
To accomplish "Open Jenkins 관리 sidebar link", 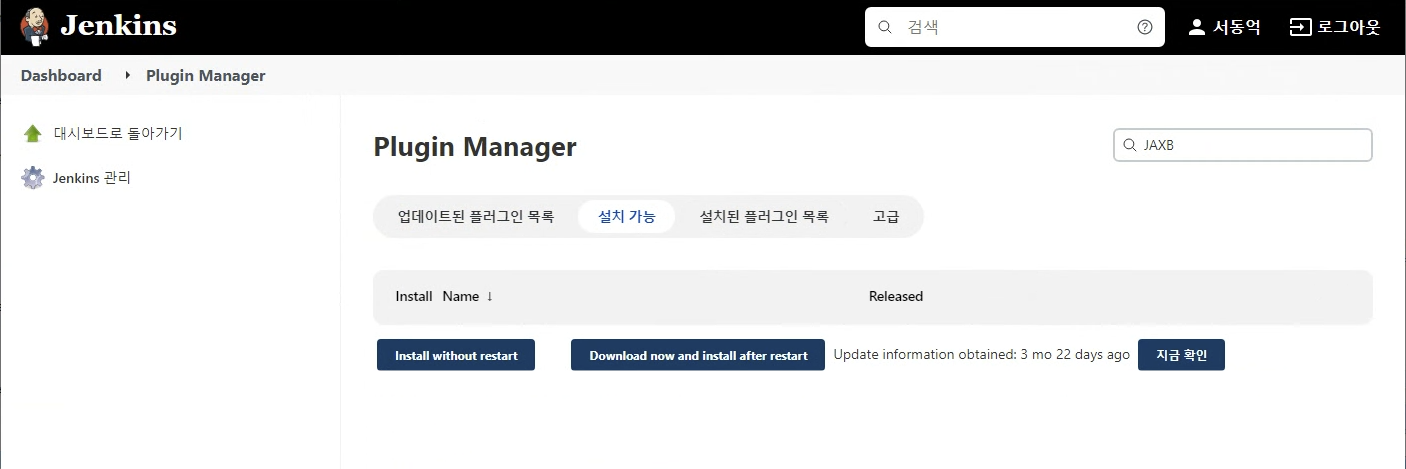I will [92, 178].
